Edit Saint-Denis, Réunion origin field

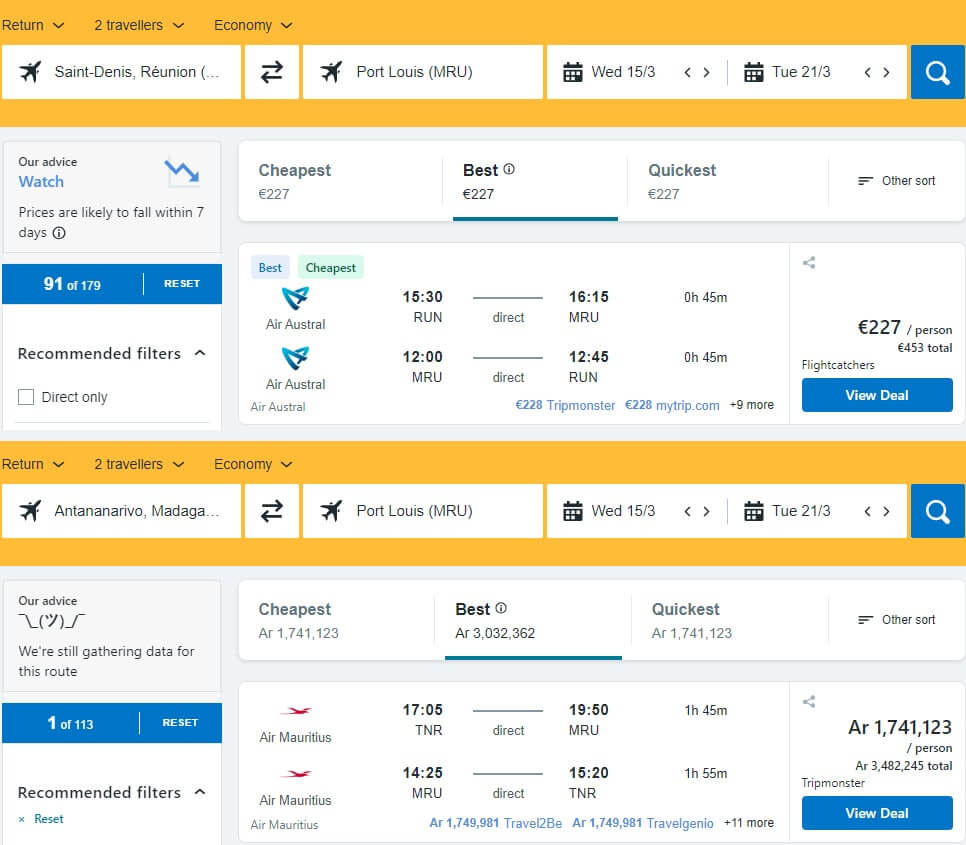[121, 72]
